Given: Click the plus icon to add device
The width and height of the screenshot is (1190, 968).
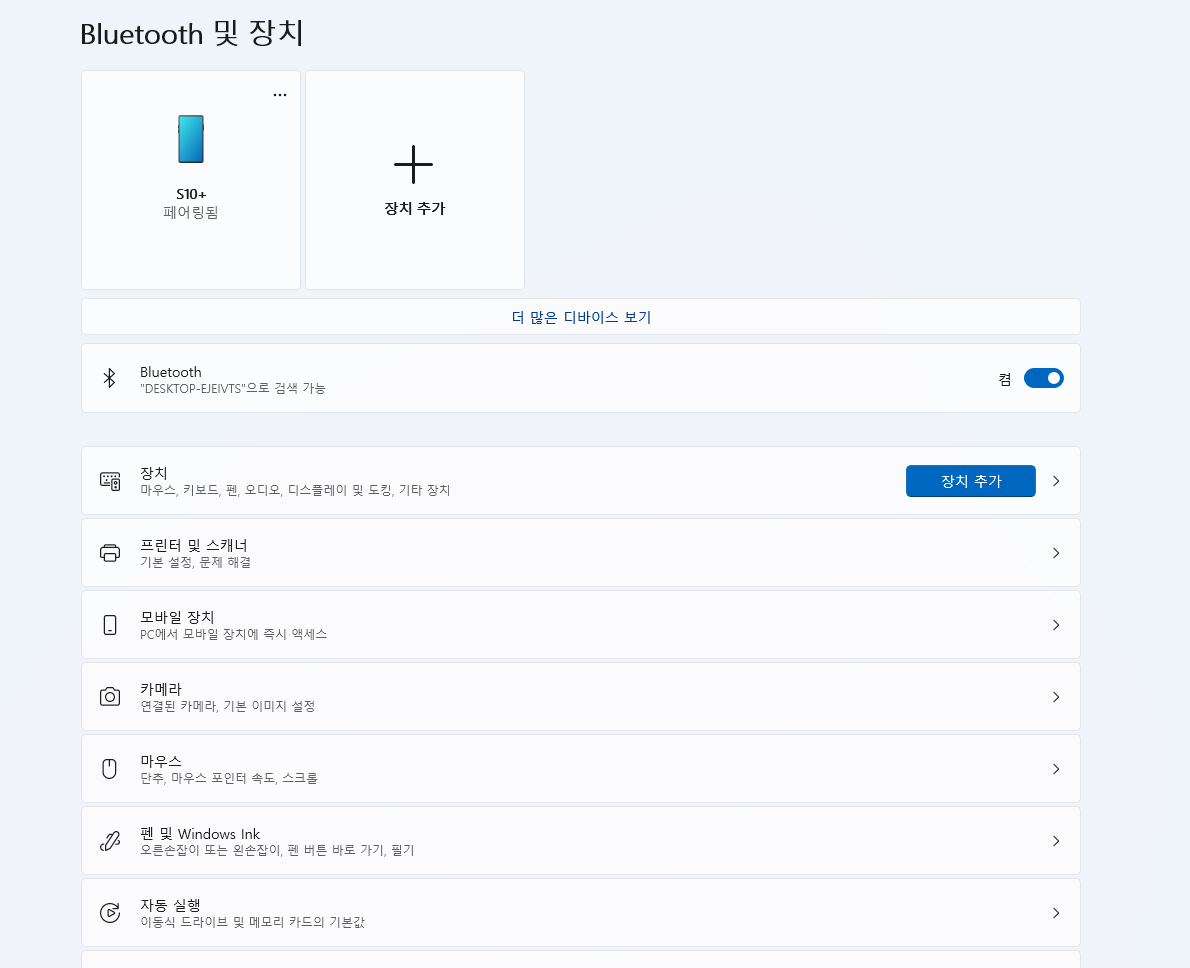Looking at the screenshot, I should 414,164.
